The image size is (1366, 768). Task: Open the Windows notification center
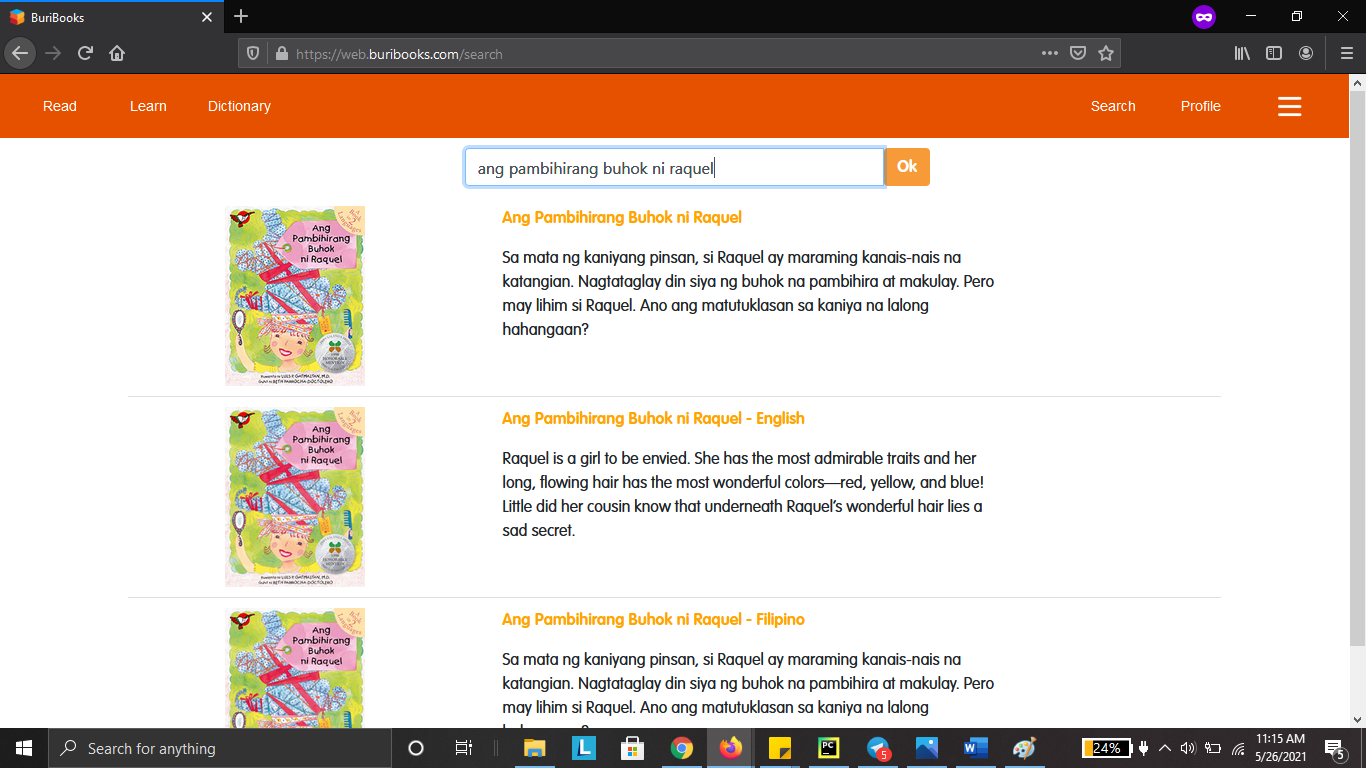1334,748
